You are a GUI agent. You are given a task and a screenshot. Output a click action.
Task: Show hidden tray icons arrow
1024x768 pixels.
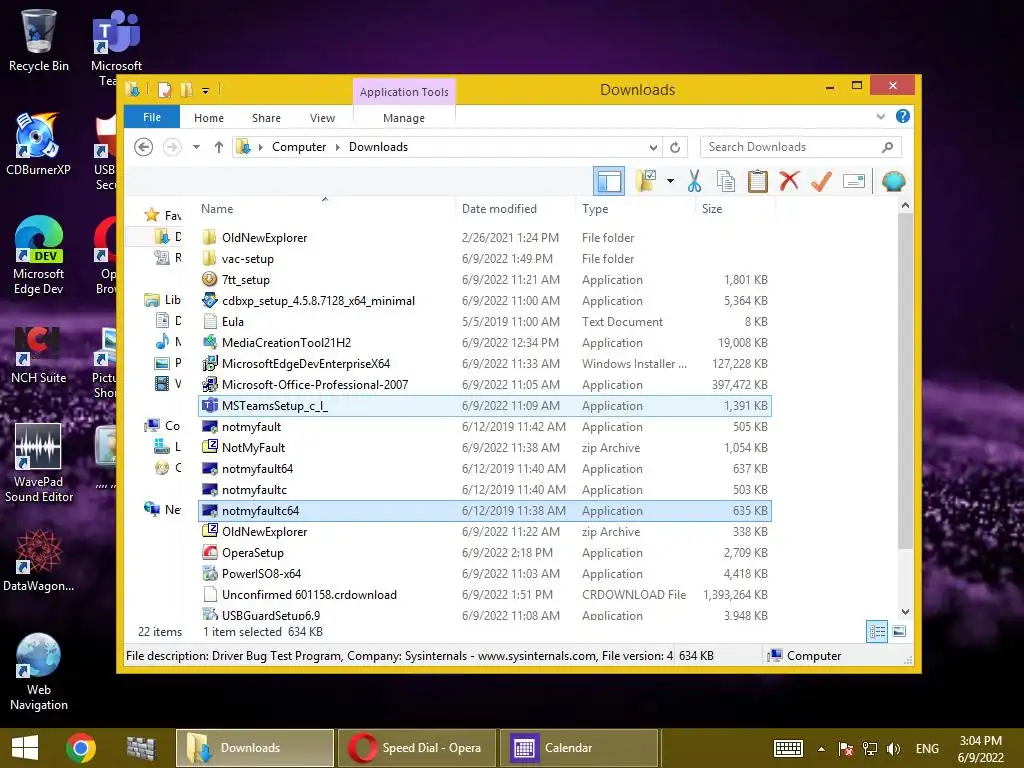pos(821,749)
